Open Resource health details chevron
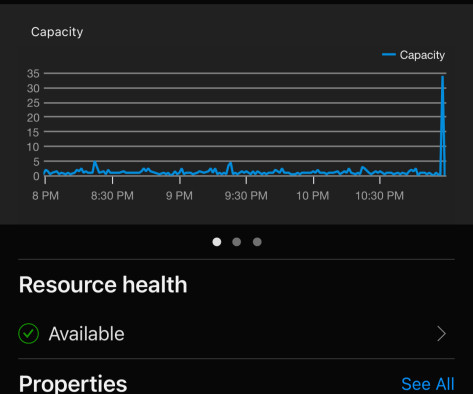This screenshot has height=394, width=473. coord(441,334)
